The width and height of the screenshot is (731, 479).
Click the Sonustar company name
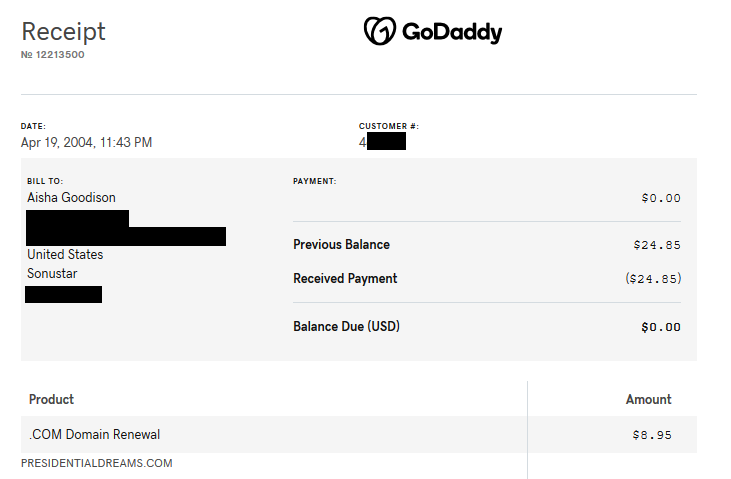tap(52, 273)
